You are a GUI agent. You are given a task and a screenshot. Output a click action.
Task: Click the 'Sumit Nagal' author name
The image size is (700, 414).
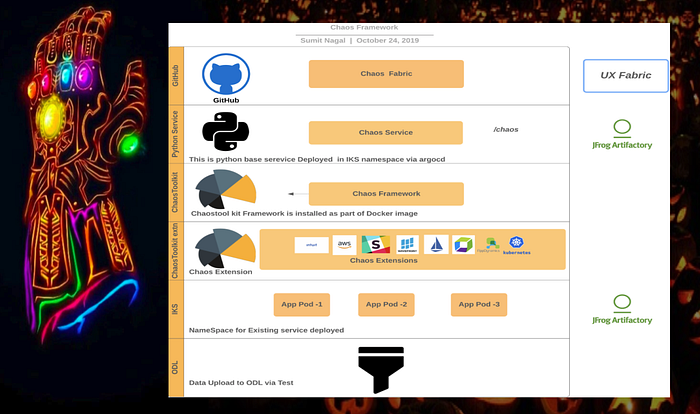tap(323, 40)
